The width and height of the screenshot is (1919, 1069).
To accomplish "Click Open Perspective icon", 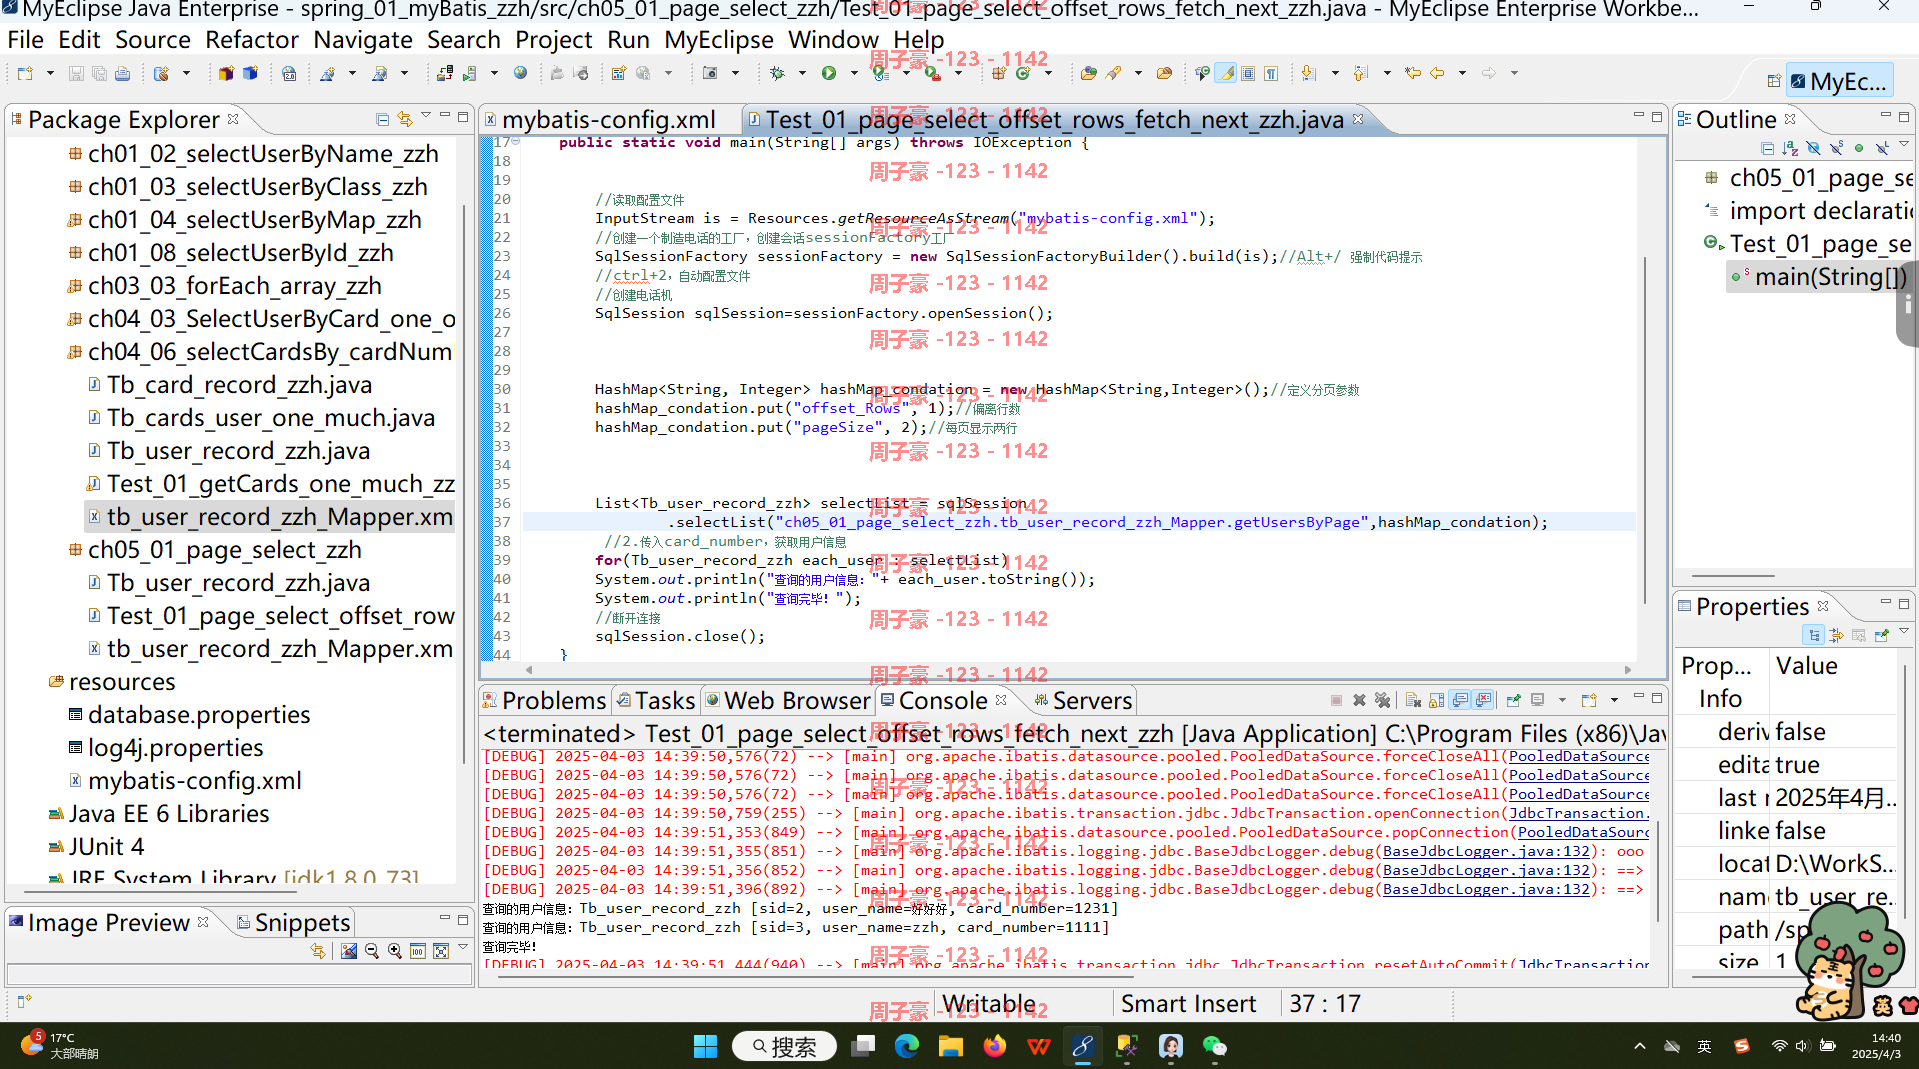I will [1773, 81].
